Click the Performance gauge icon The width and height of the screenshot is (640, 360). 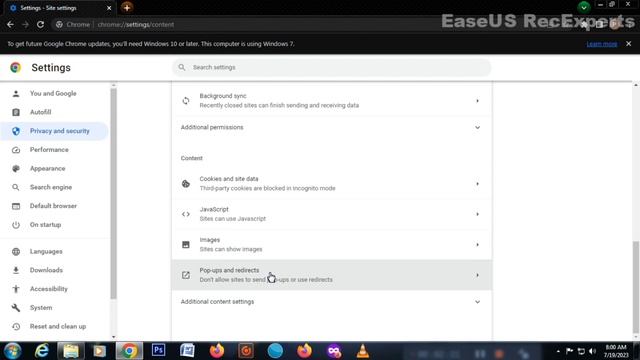coord(16,150)
